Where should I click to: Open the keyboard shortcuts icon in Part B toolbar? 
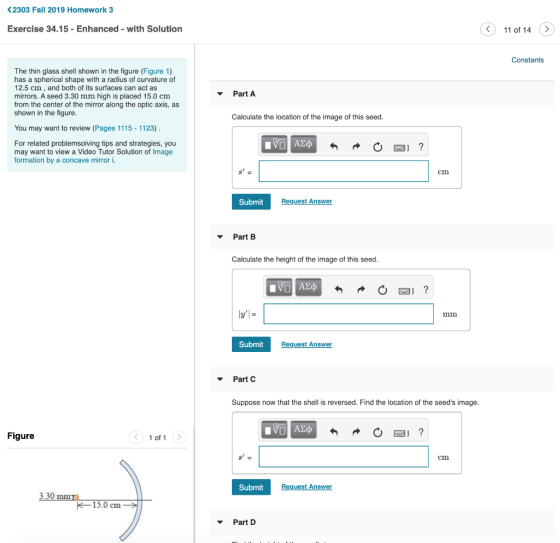pyautogui.click(x=406, y=291)
